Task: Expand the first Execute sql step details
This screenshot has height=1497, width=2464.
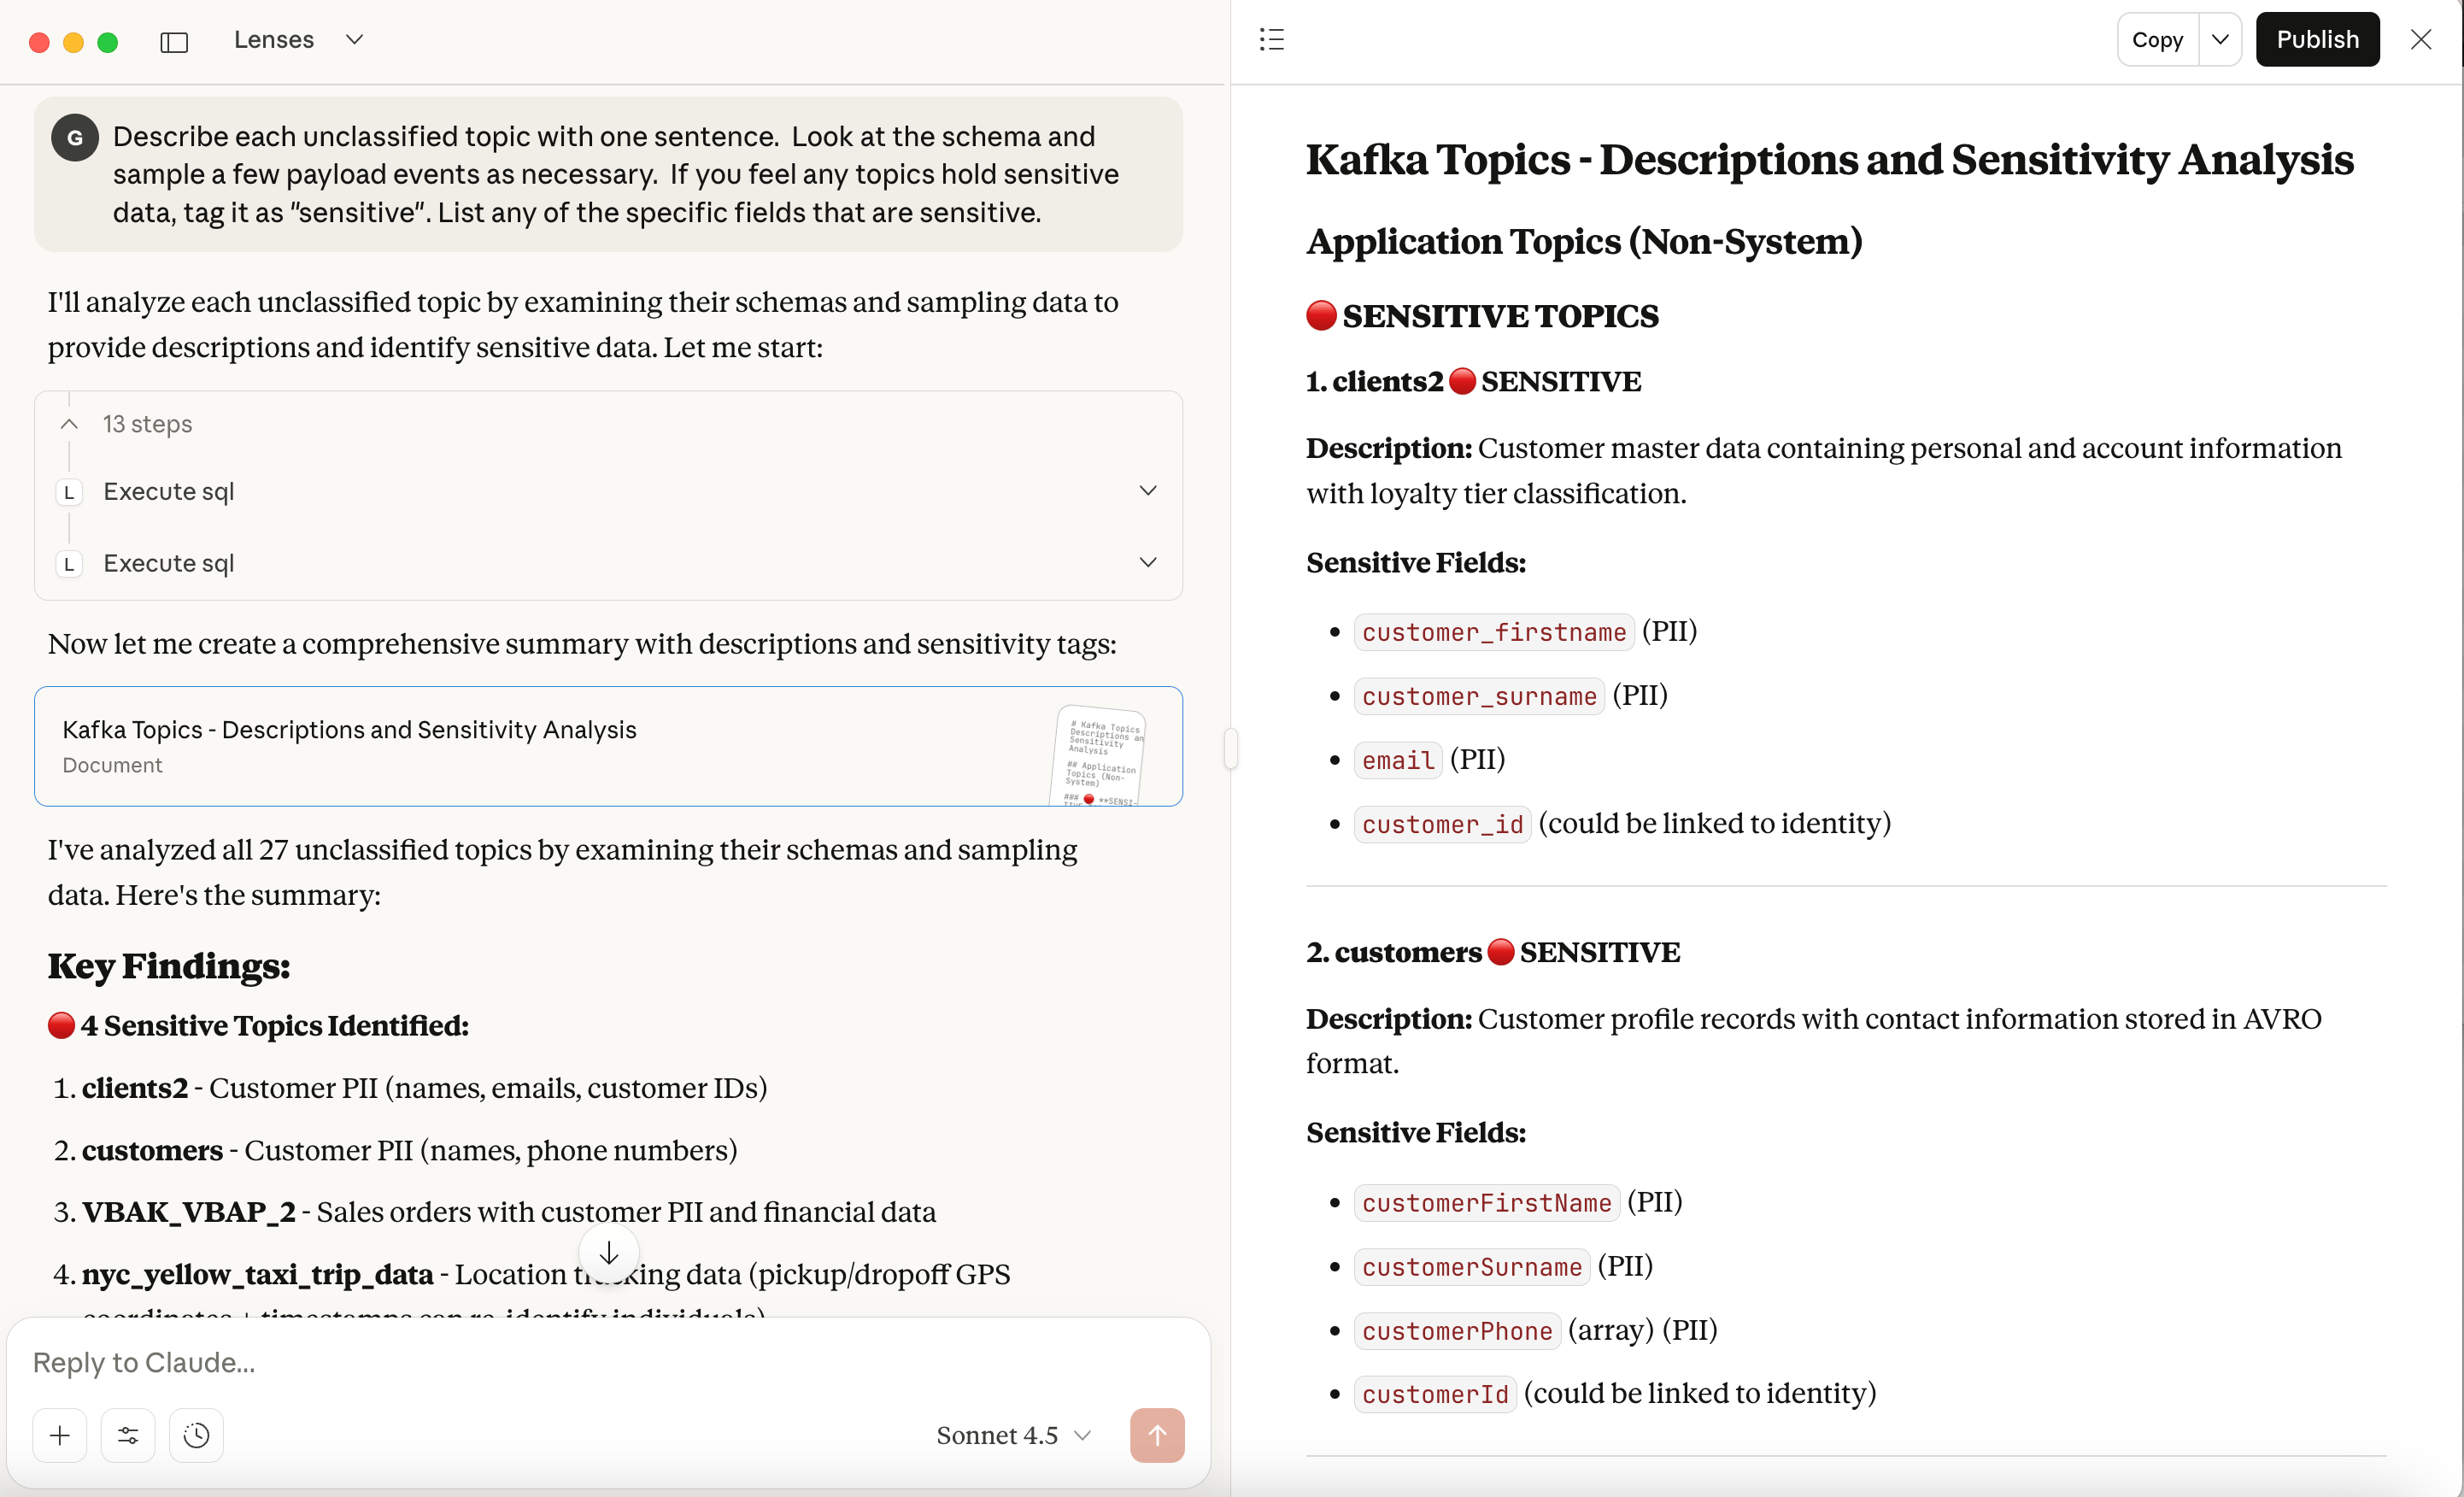Action: pyautogui.click(x=1148, y=490)
